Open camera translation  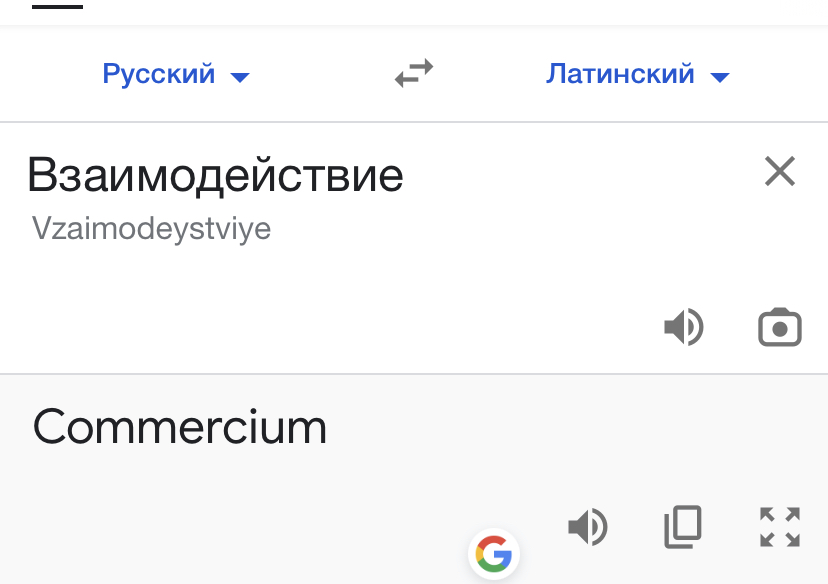coord(780,327)
